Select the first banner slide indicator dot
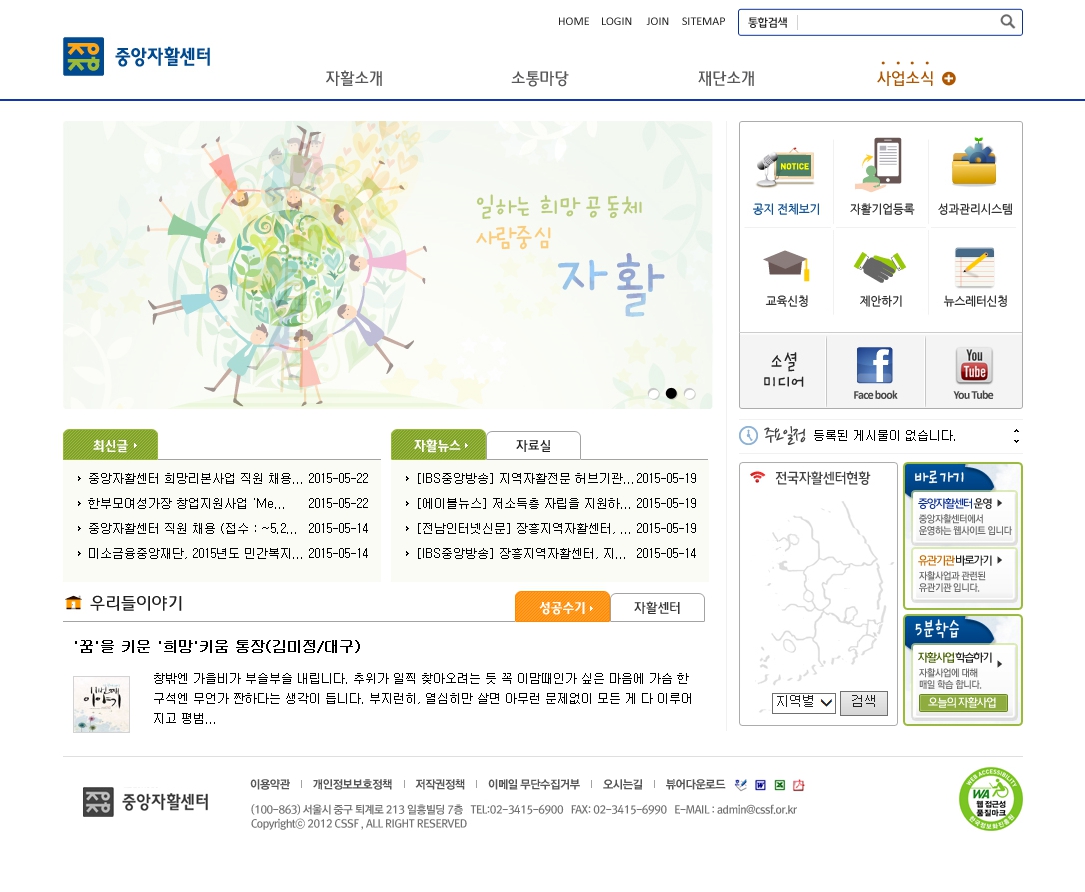 tap(653, 394)
